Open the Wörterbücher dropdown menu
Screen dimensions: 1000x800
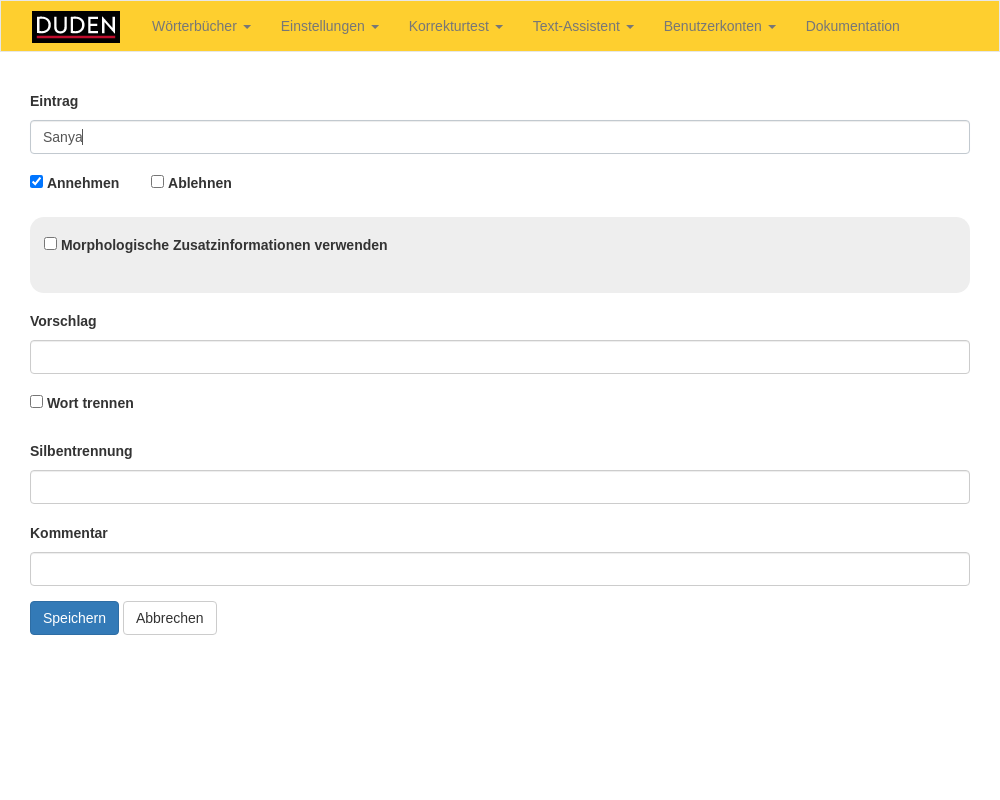click(201, 26)
